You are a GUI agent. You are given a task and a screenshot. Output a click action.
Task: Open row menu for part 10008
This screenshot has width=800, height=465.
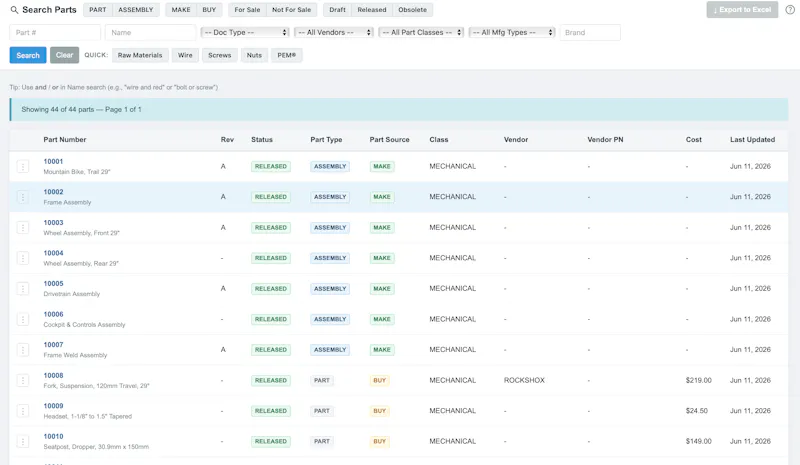click(23, 380)
